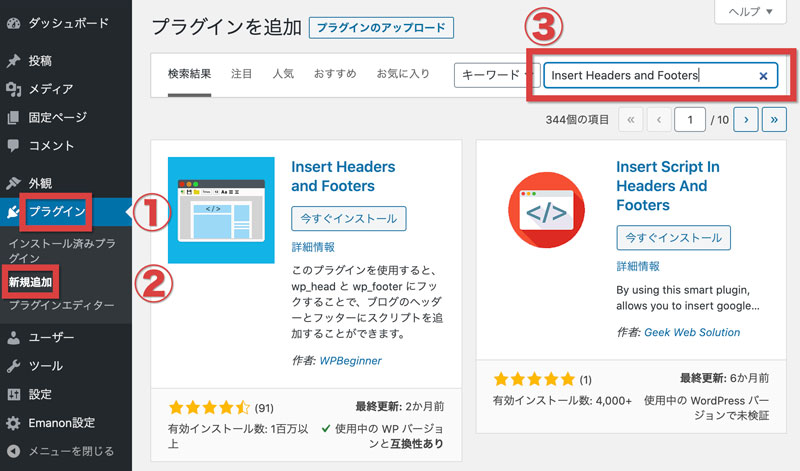This screenshot has height=471, width=800.
Task: Open the ユーザー menu
Action: coord(51,337)
